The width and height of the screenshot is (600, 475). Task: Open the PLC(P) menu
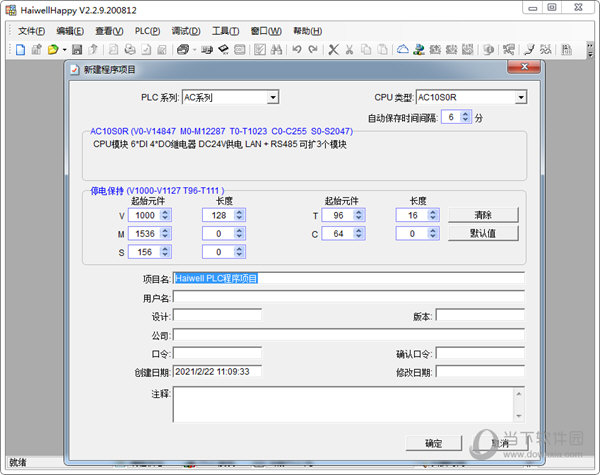coord(147,31)
